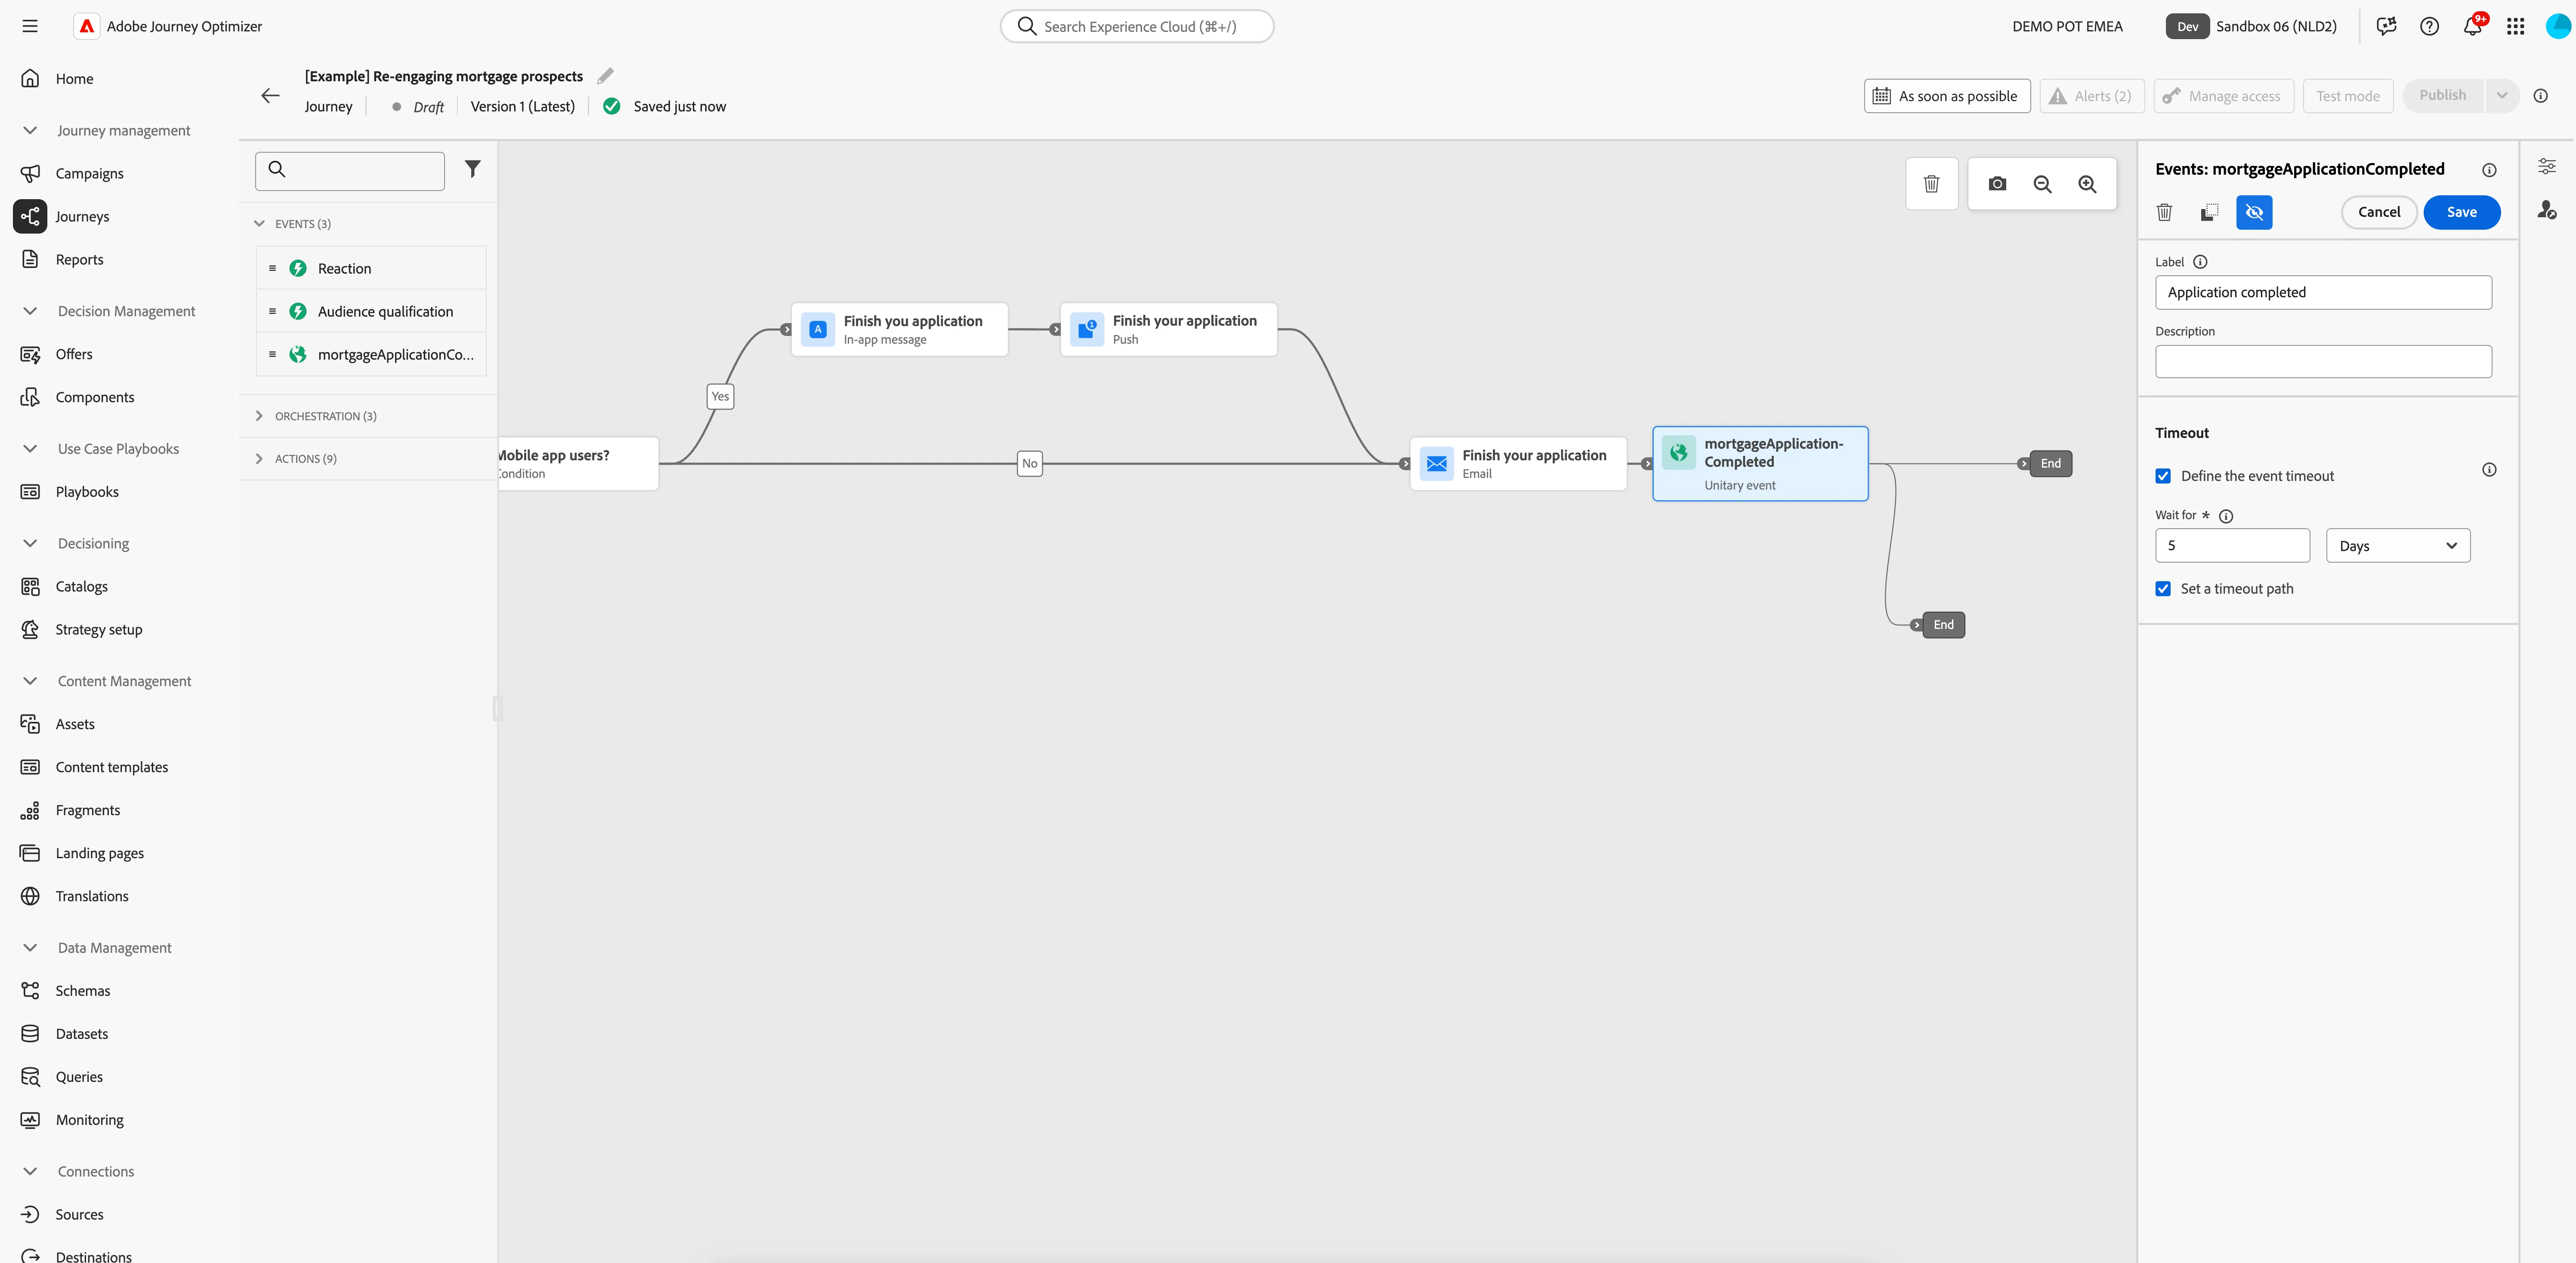The image size is (2576, 1263).
Task: Open the help question mark icon
Action: click(2429, 26)
